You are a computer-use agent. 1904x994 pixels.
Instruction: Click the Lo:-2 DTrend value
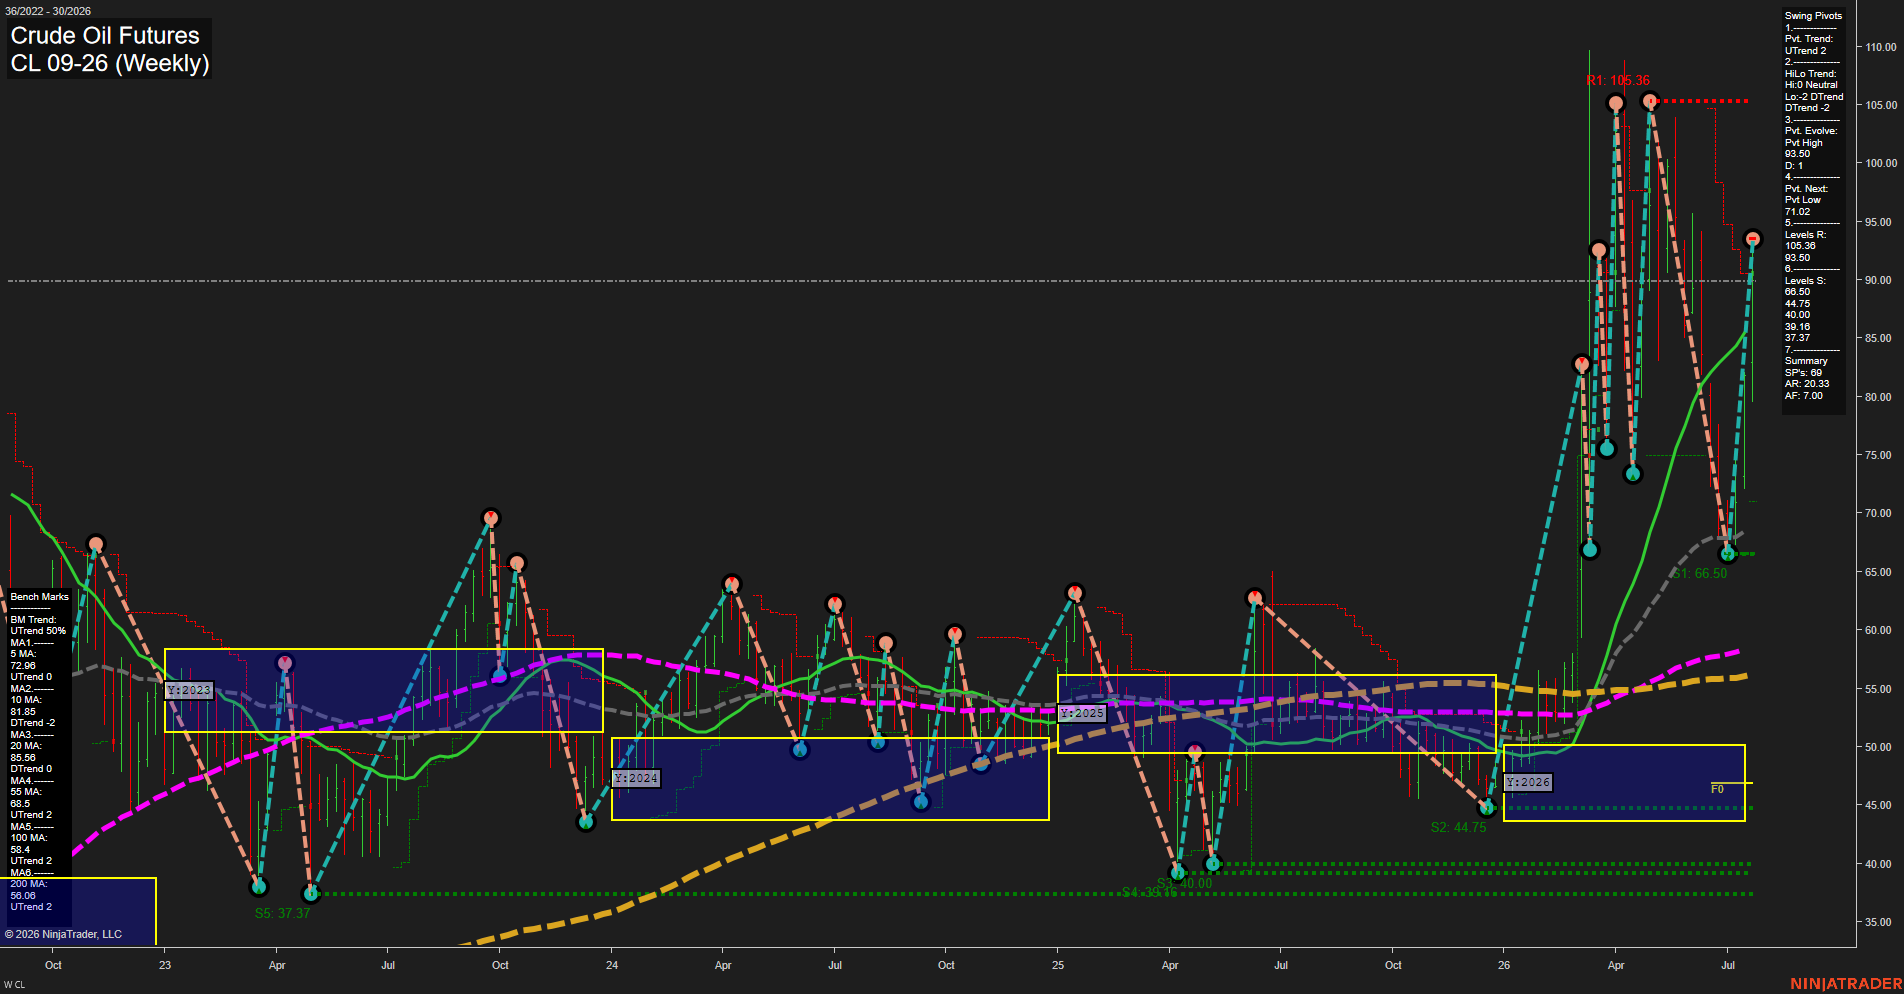(1814, 97)
